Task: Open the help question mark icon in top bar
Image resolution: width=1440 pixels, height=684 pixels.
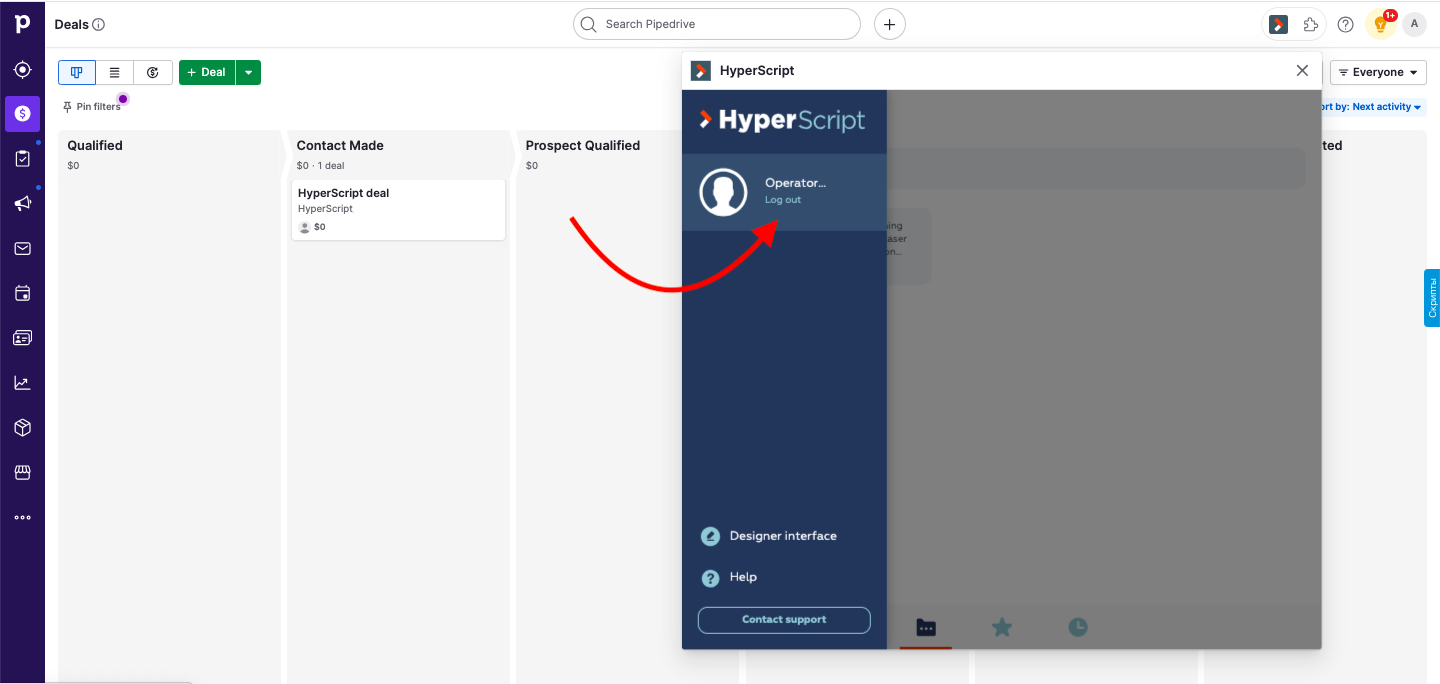Action: pyautogui.click(x=1346, y=24)
